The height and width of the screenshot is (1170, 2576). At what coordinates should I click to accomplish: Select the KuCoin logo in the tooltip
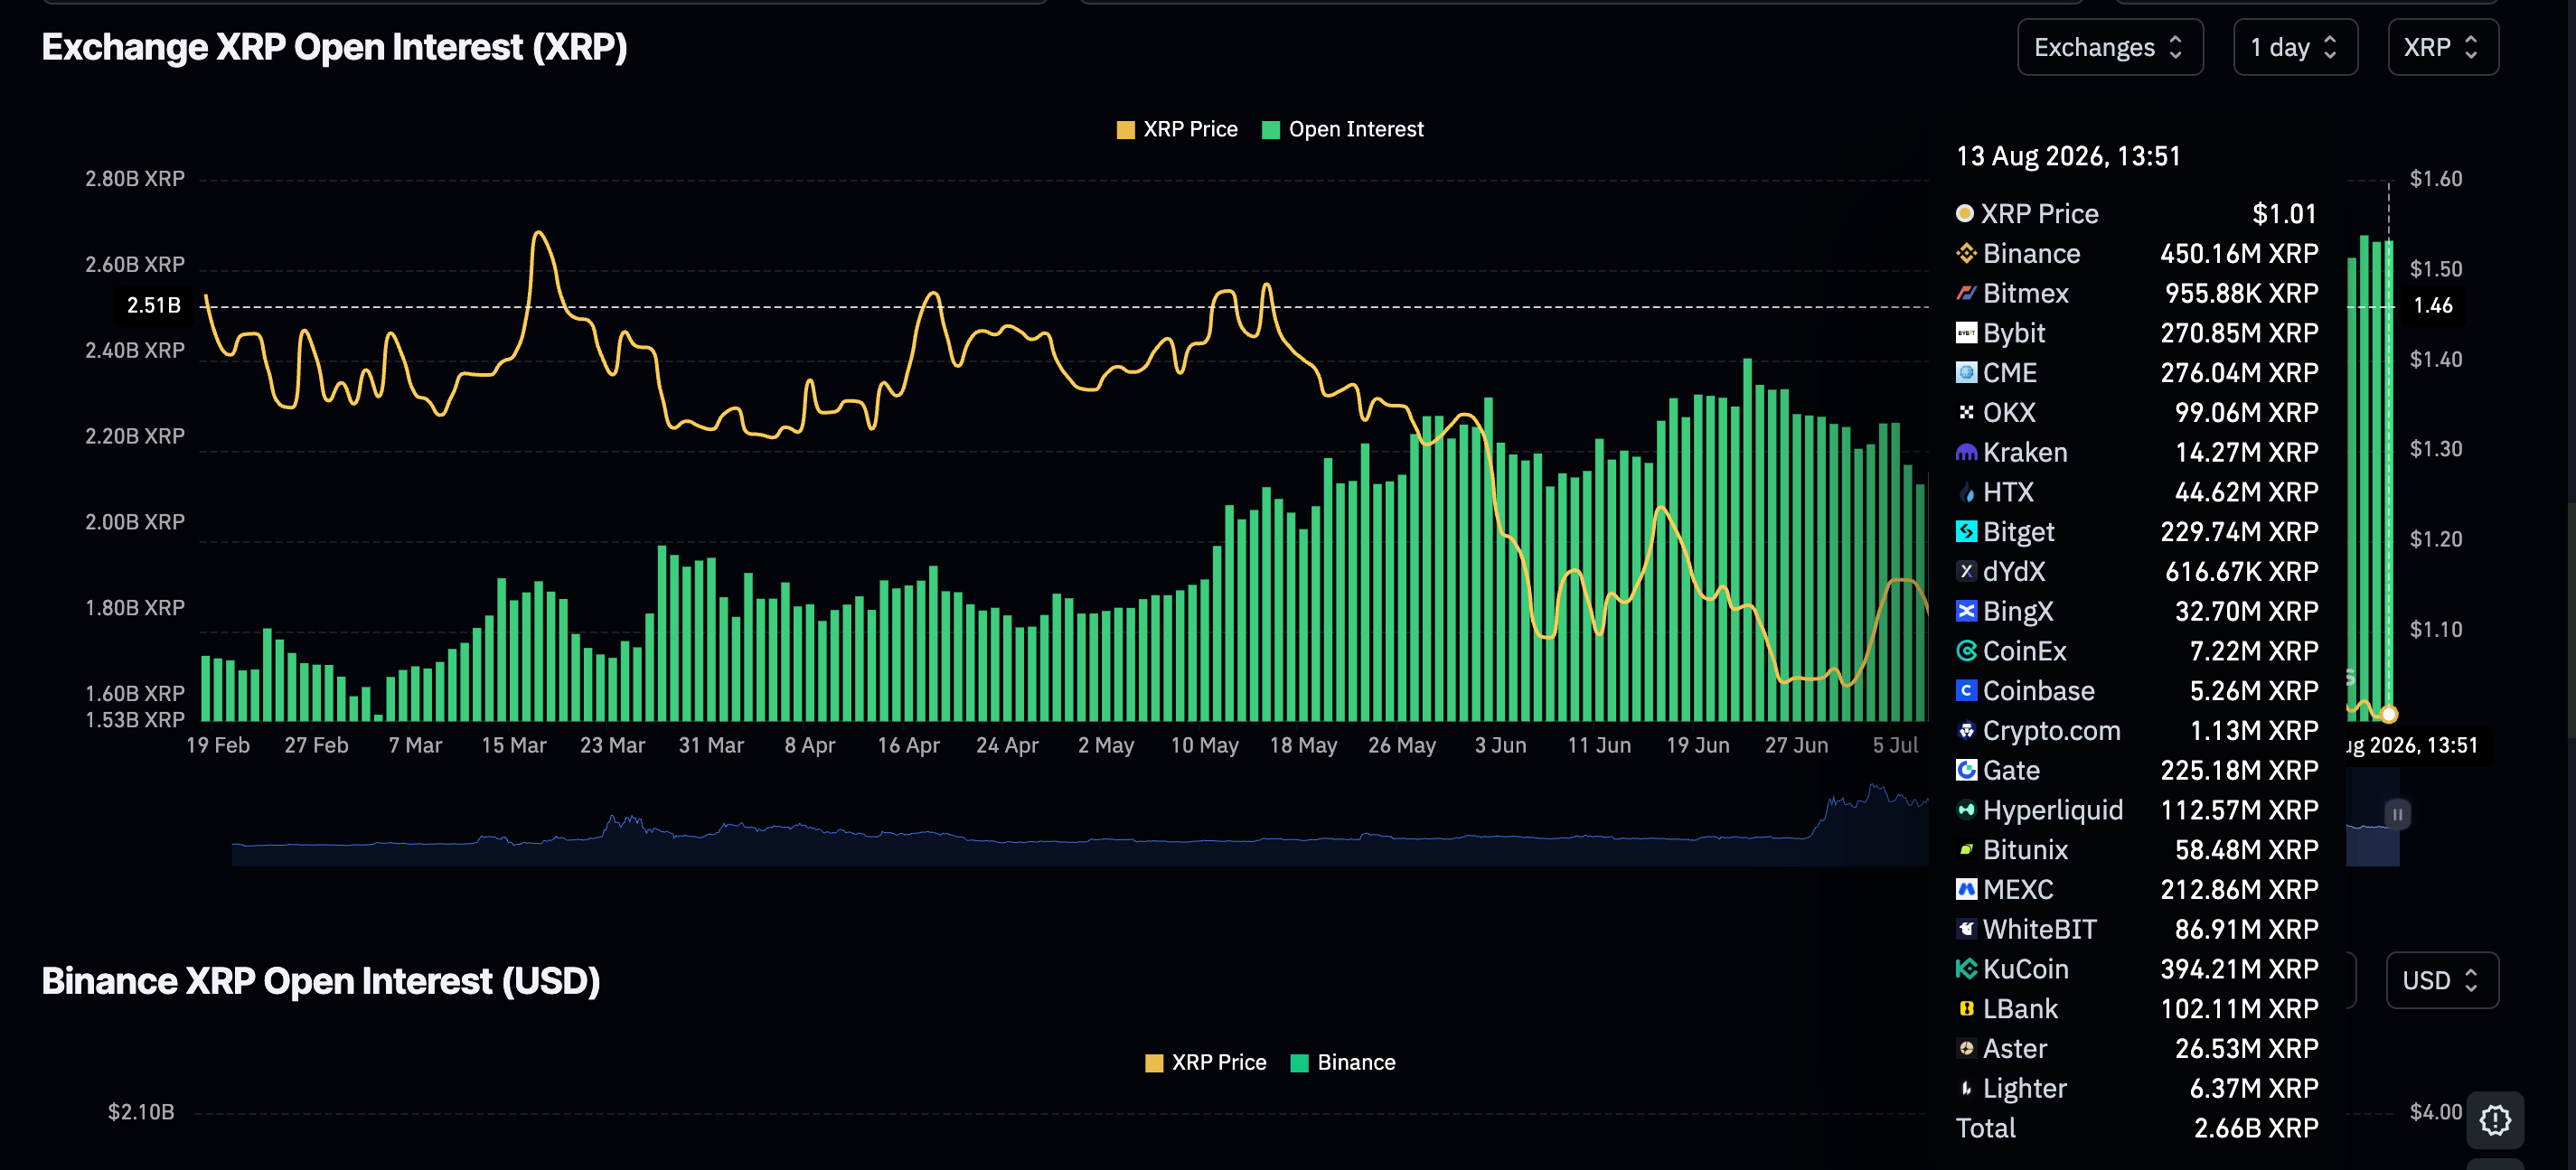pos(1966,969)
